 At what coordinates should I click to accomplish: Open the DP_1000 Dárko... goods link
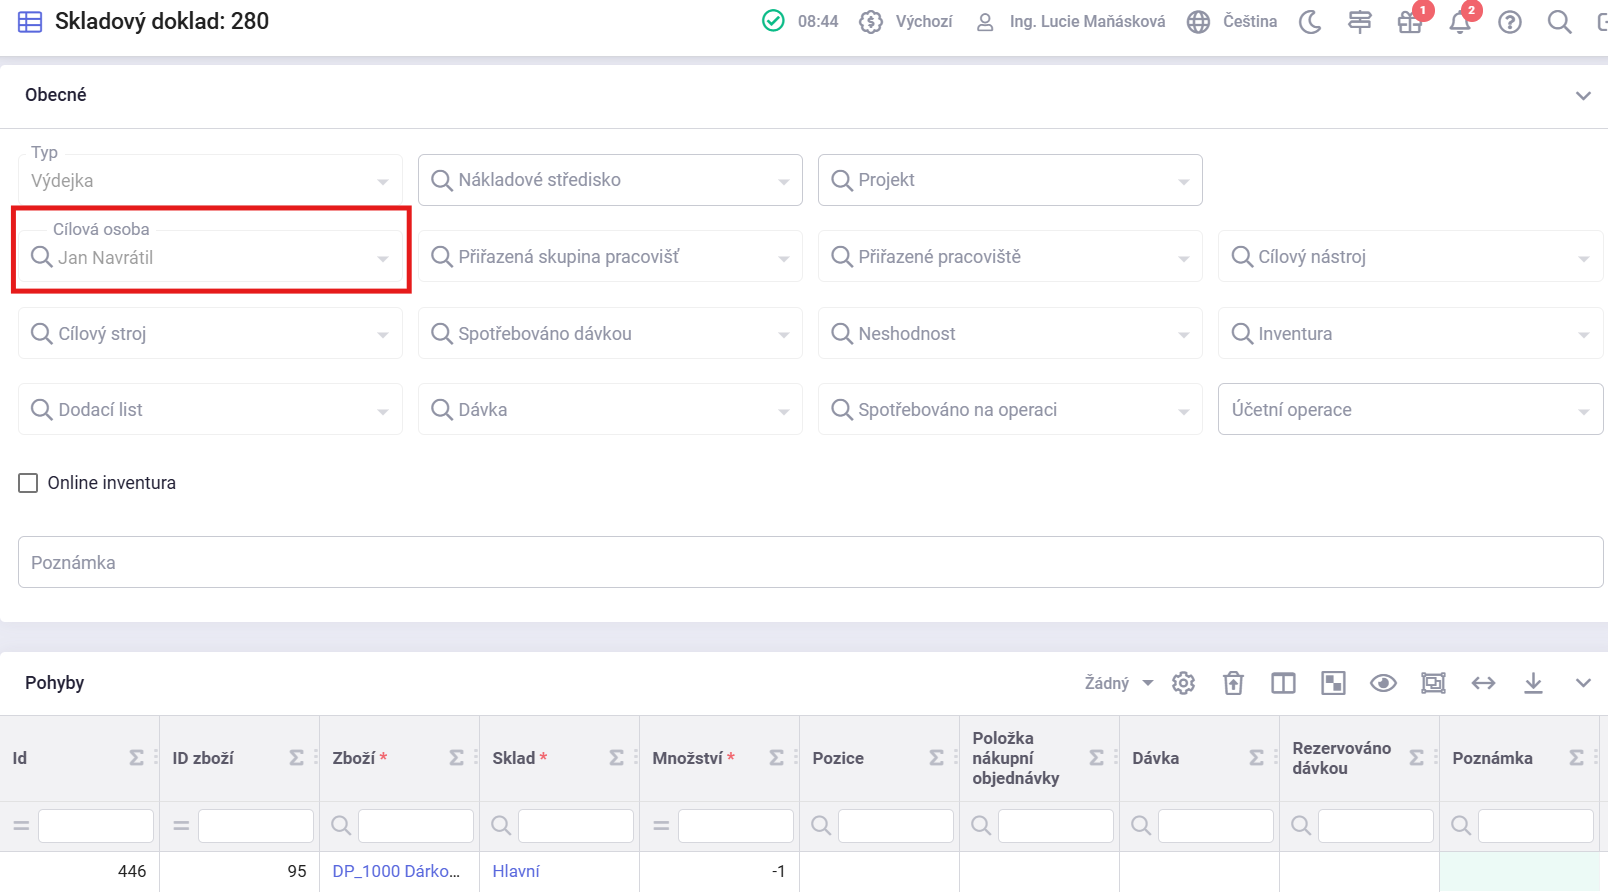(396, 871)
